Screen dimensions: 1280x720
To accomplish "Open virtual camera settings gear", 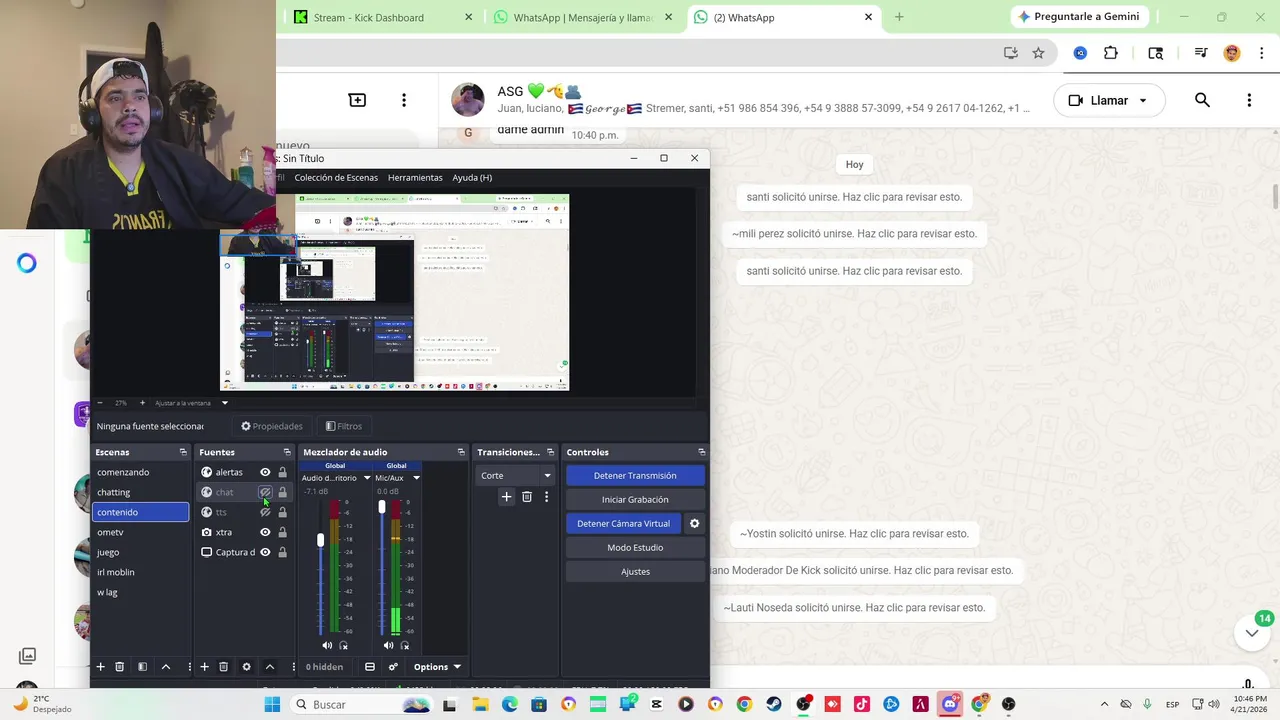I will (x=695, y=523).
